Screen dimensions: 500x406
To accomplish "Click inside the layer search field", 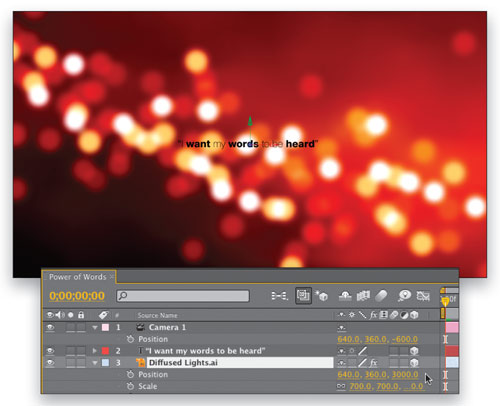I will tap(183, 296).
